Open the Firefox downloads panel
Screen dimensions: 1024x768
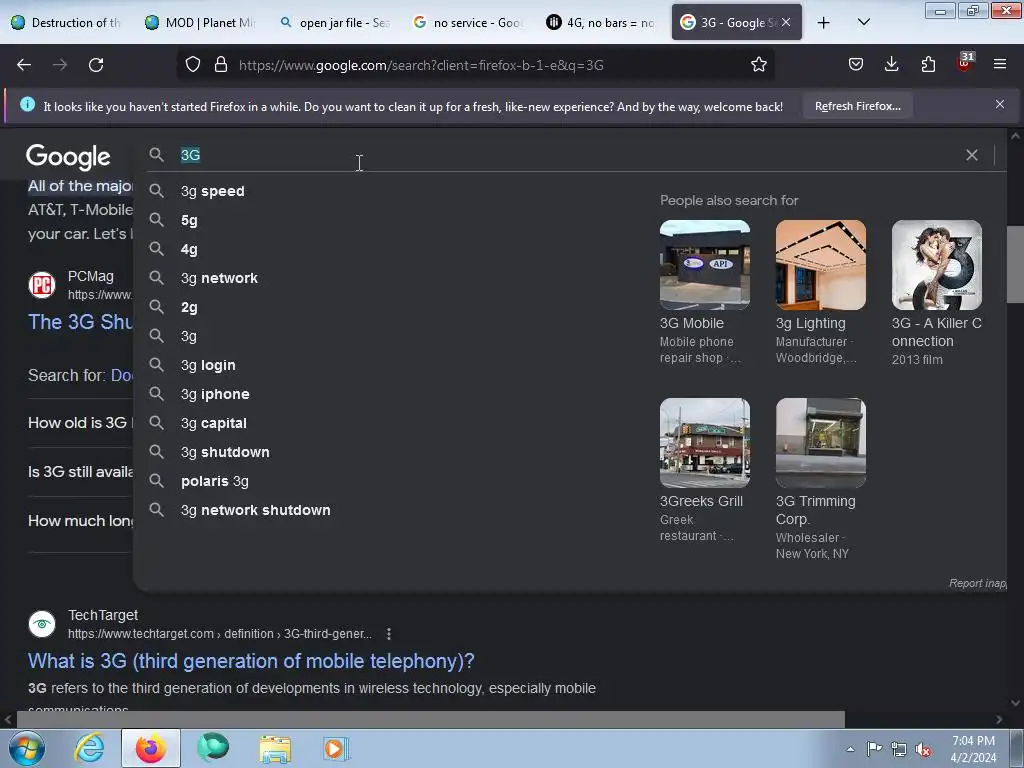(891, 64)
